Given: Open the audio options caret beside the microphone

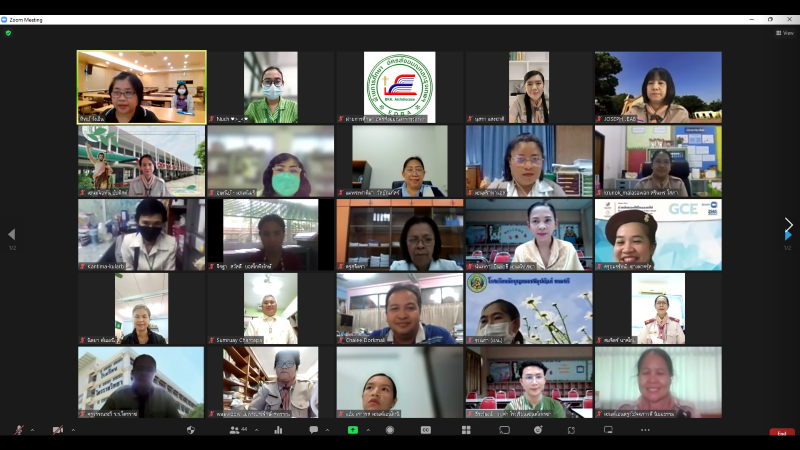Looking at the screenshot, I should [x=32, y=430].
